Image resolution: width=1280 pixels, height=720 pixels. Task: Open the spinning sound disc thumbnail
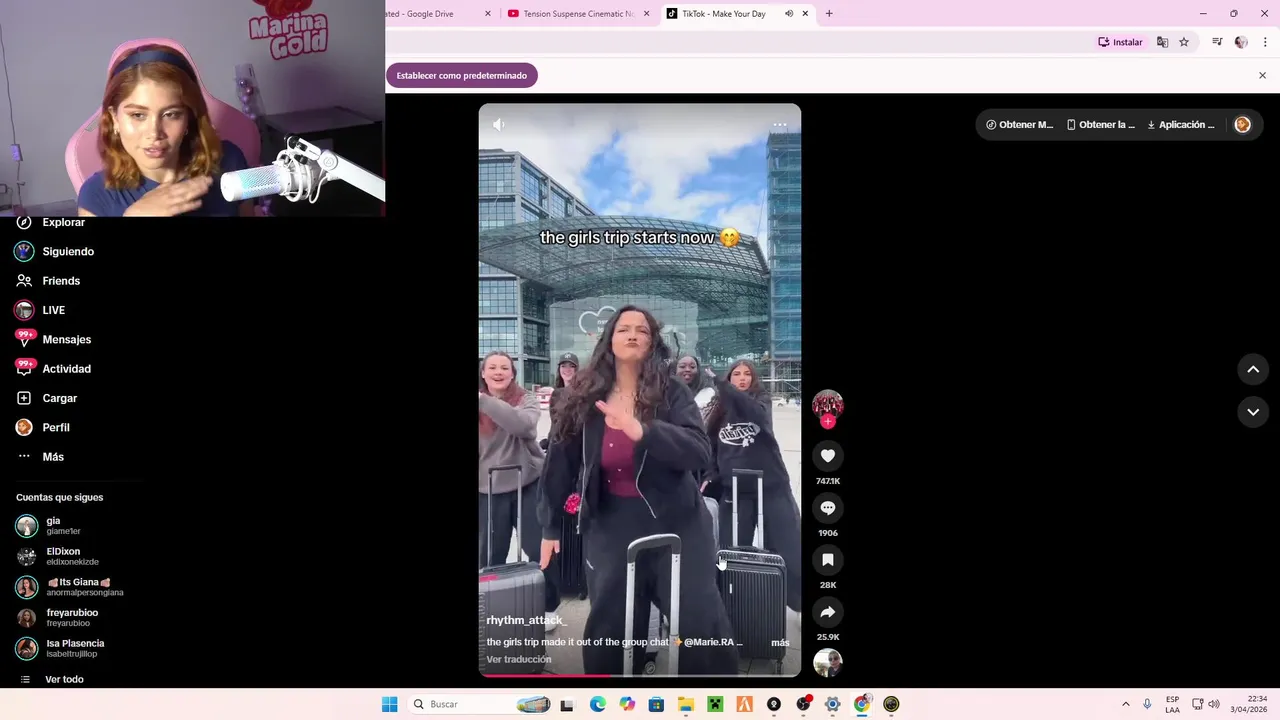827,662
